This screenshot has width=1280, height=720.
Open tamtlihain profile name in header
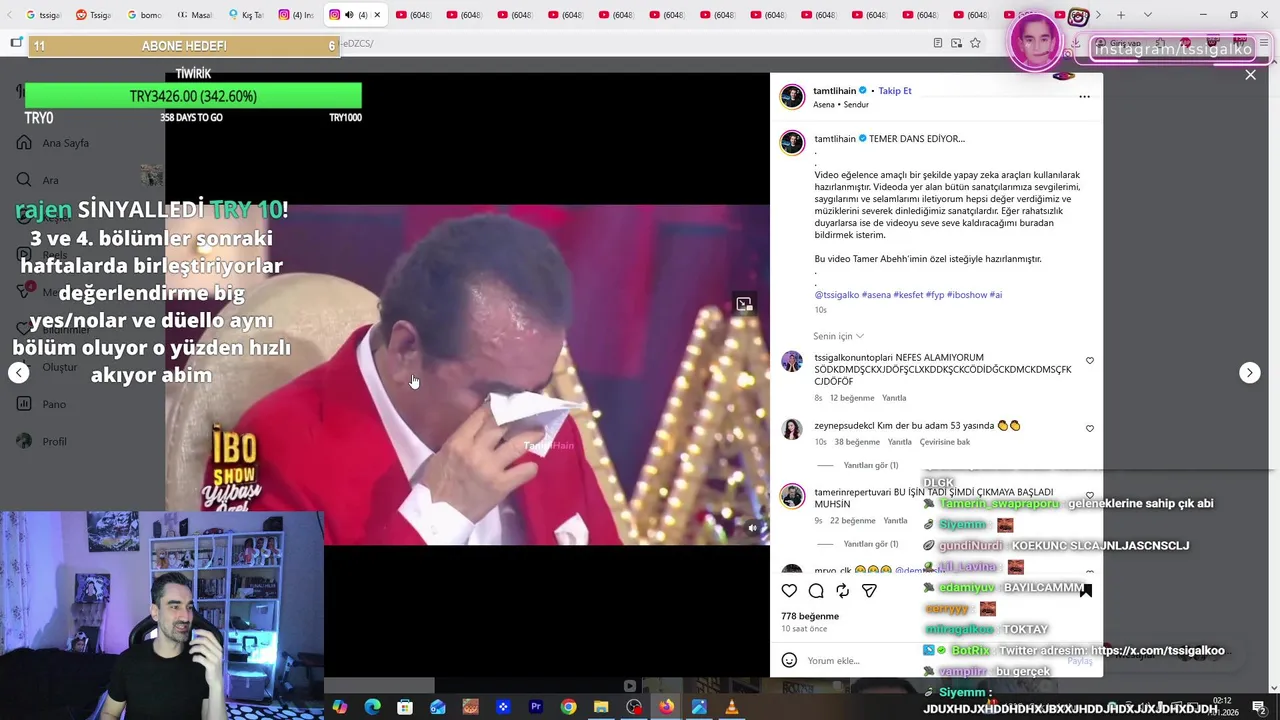click(834, 90)
